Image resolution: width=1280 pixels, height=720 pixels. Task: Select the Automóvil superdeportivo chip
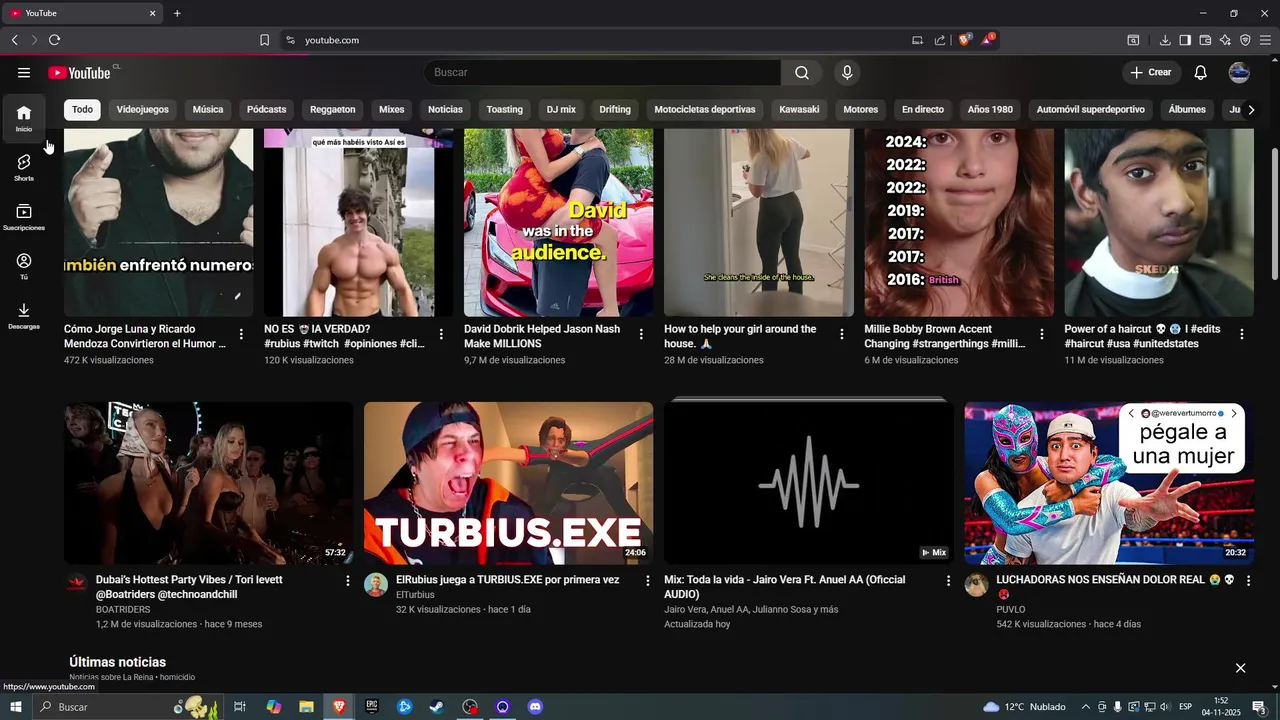[x=1091, y=110]
